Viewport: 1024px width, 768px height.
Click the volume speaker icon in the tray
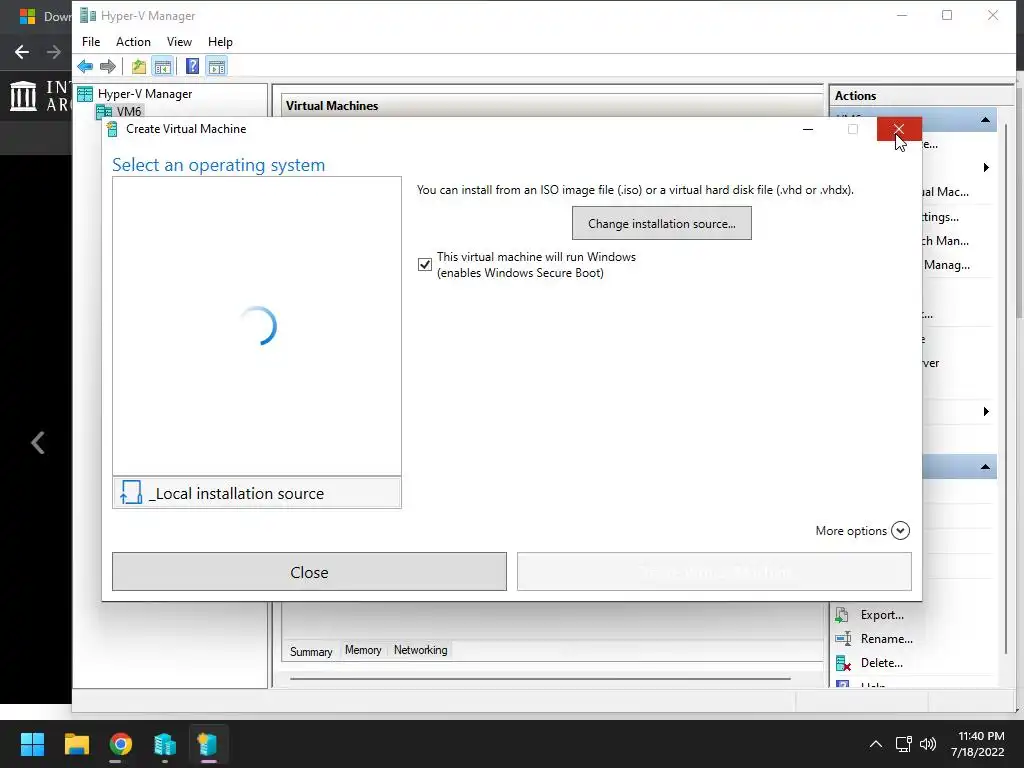tap(927, 744)
